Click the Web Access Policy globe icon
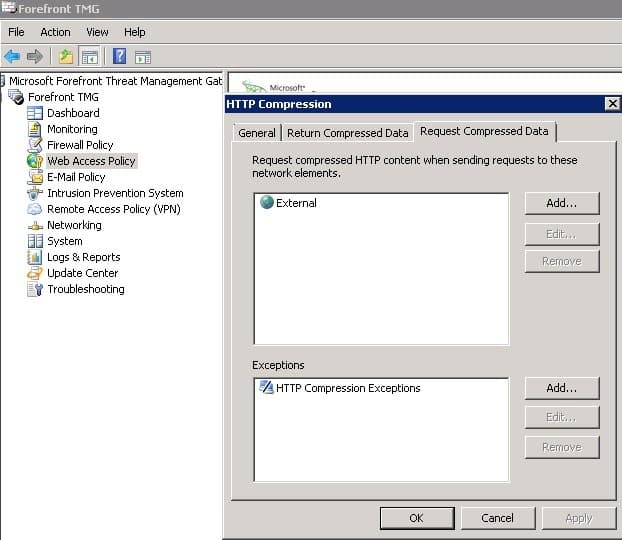Screen dimensions: 622x540 (x=35, y=161)
